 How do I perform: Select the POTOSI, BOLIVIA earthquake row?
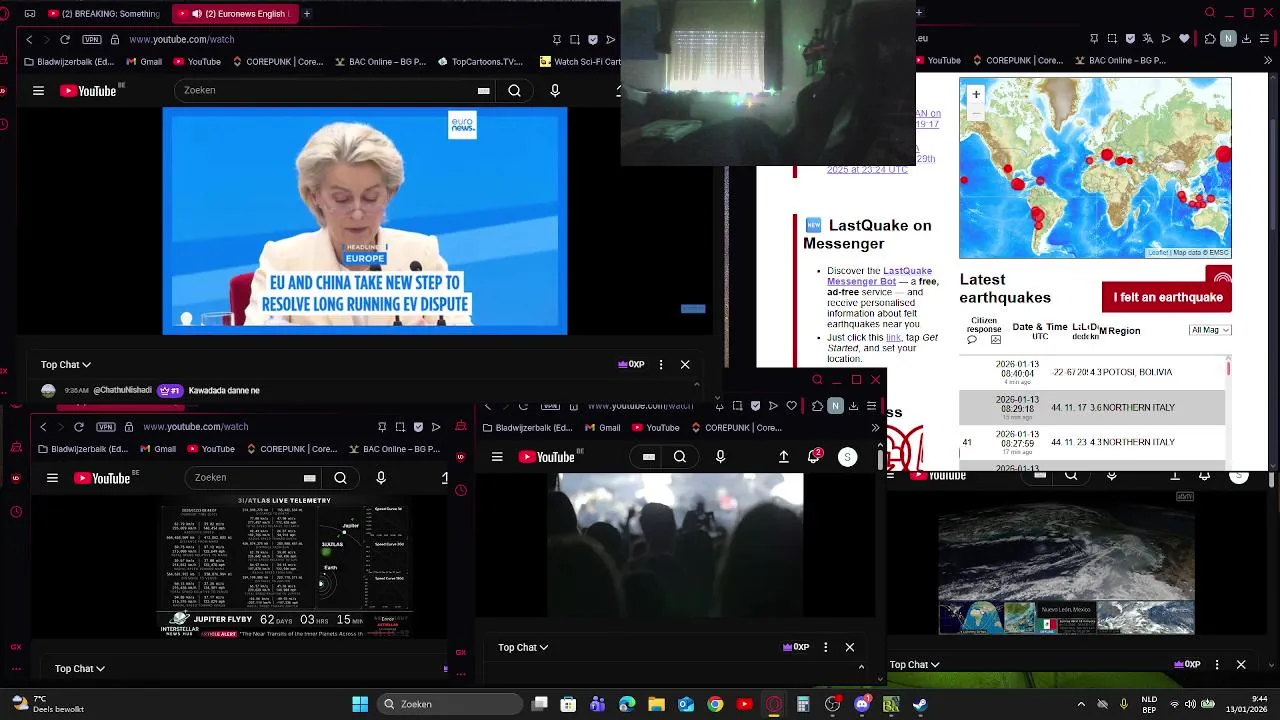1092,372
